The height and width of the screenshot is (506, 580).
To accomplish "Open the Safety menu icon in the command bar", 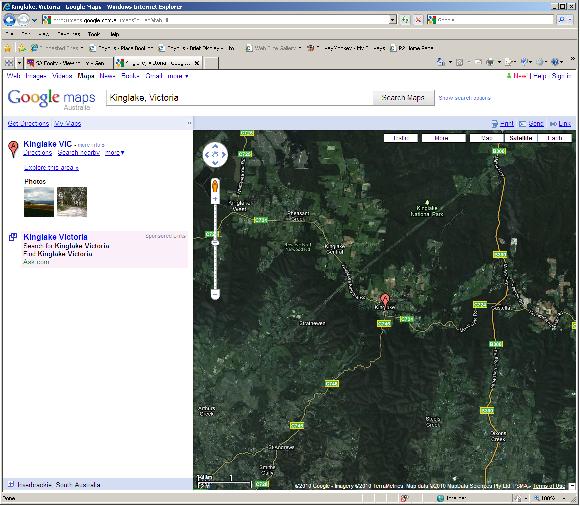I will tap(524, 62).
